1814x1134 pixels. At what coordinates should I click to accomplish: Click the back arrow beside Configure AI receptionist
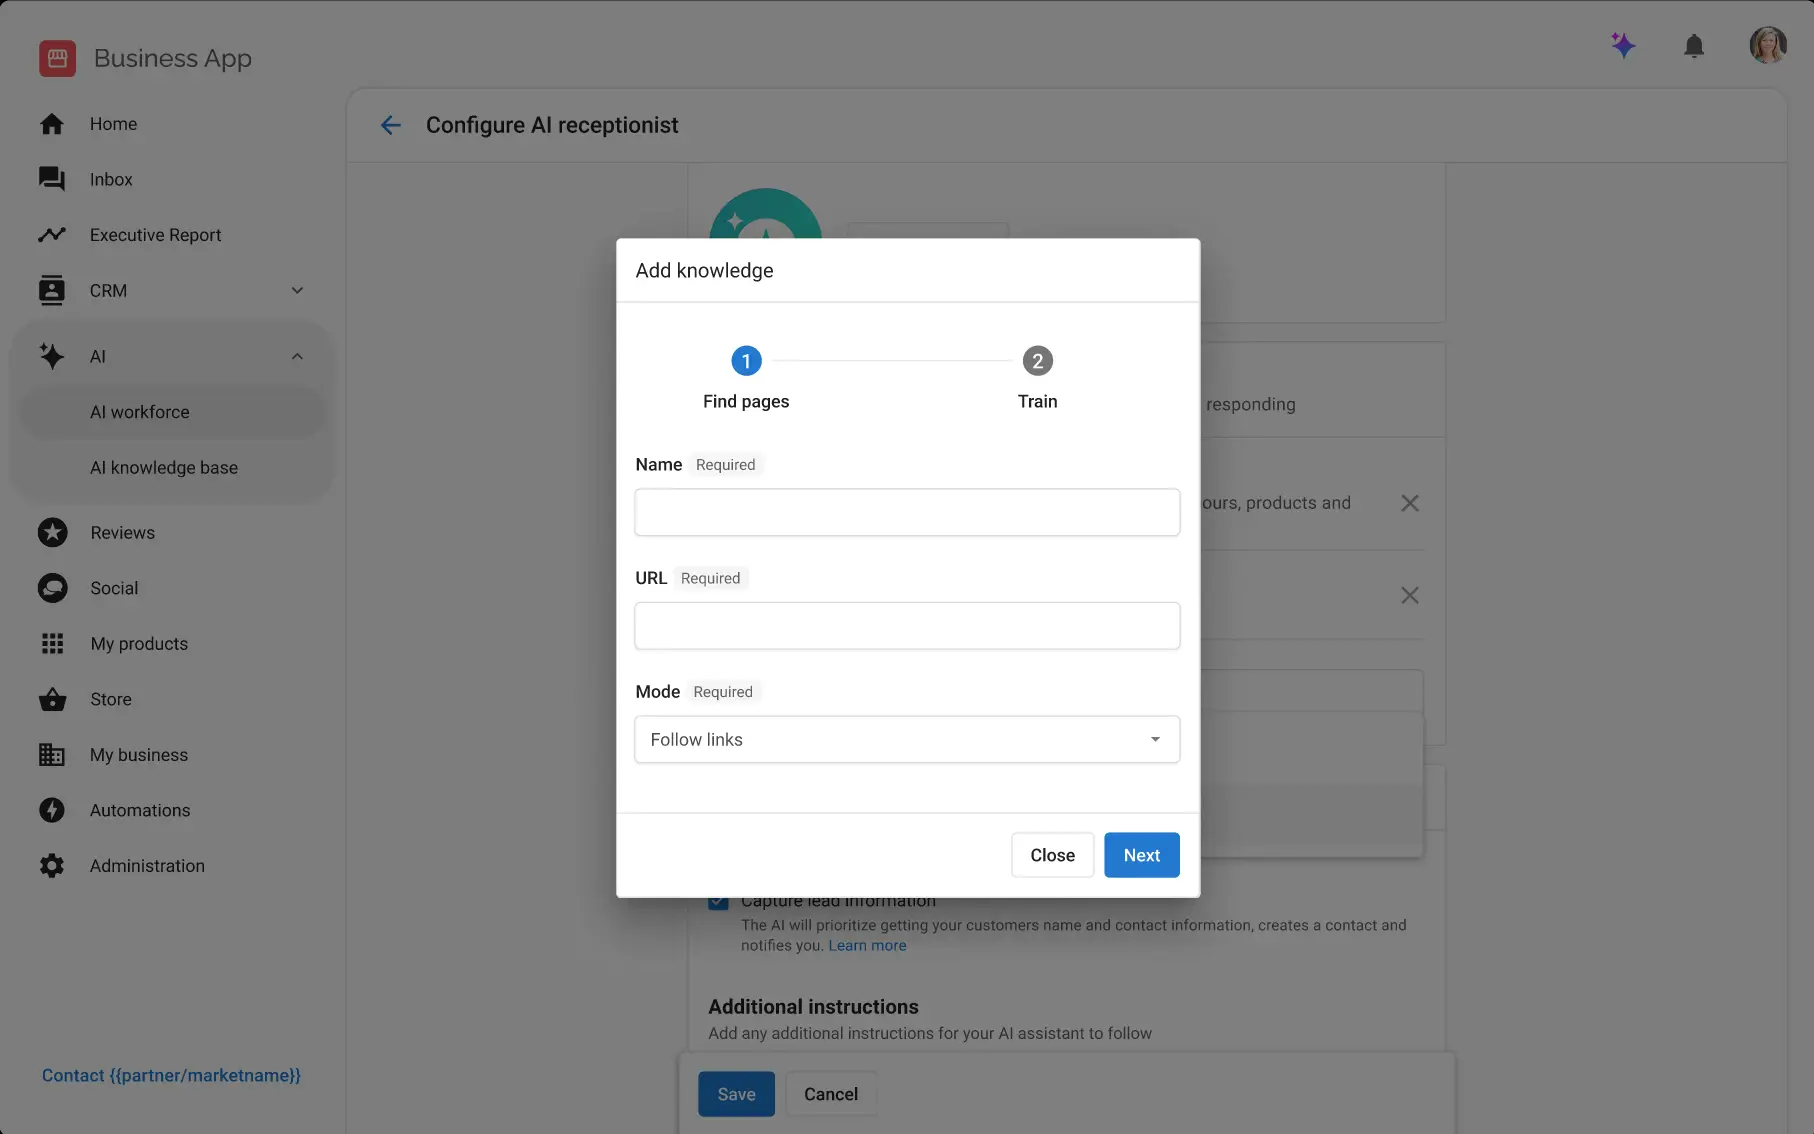390,125
